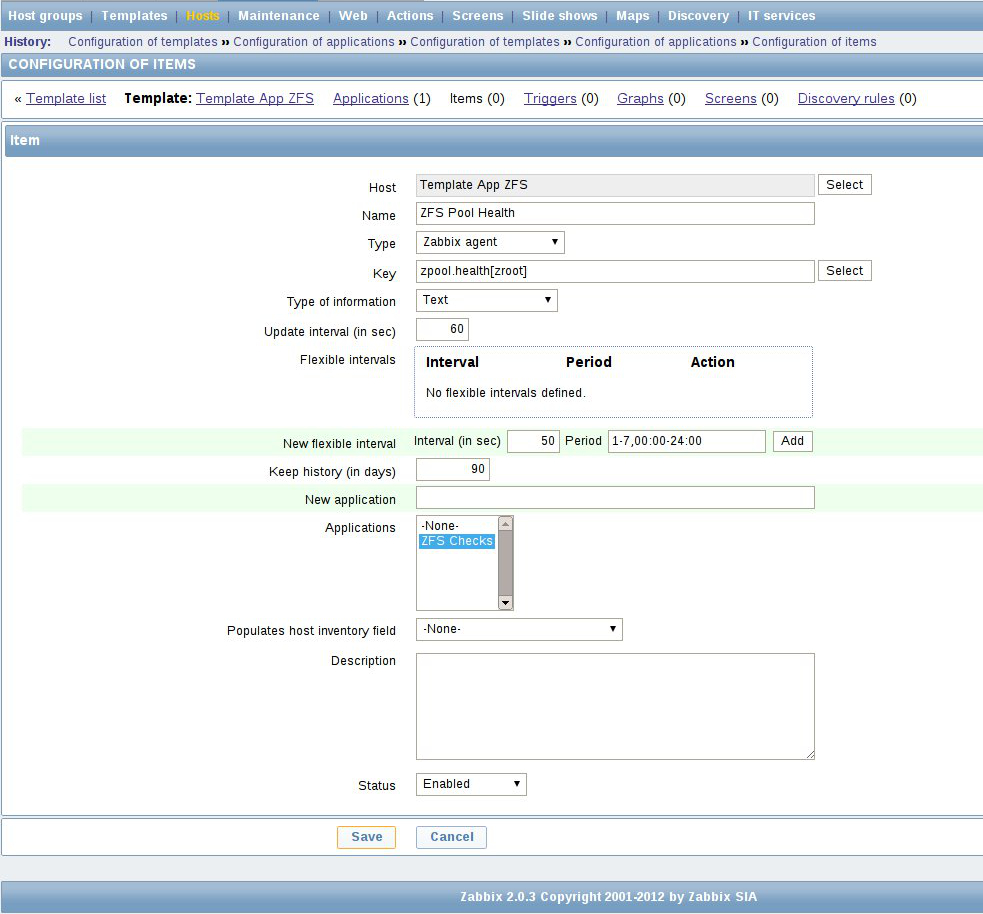983x914 pixels.
Task: Open the Status dropdown showing Enabled
Action: click(469, 784)
